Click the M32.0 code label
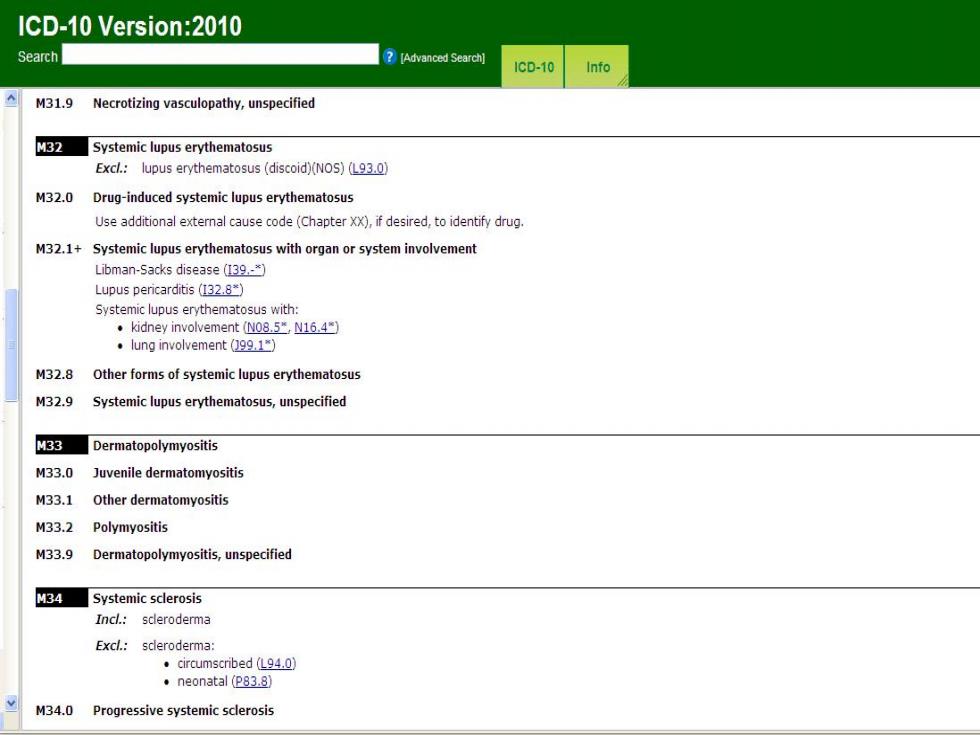Viewport: 980px width, 735px height. pyautogui.click(x=54, y=198)
